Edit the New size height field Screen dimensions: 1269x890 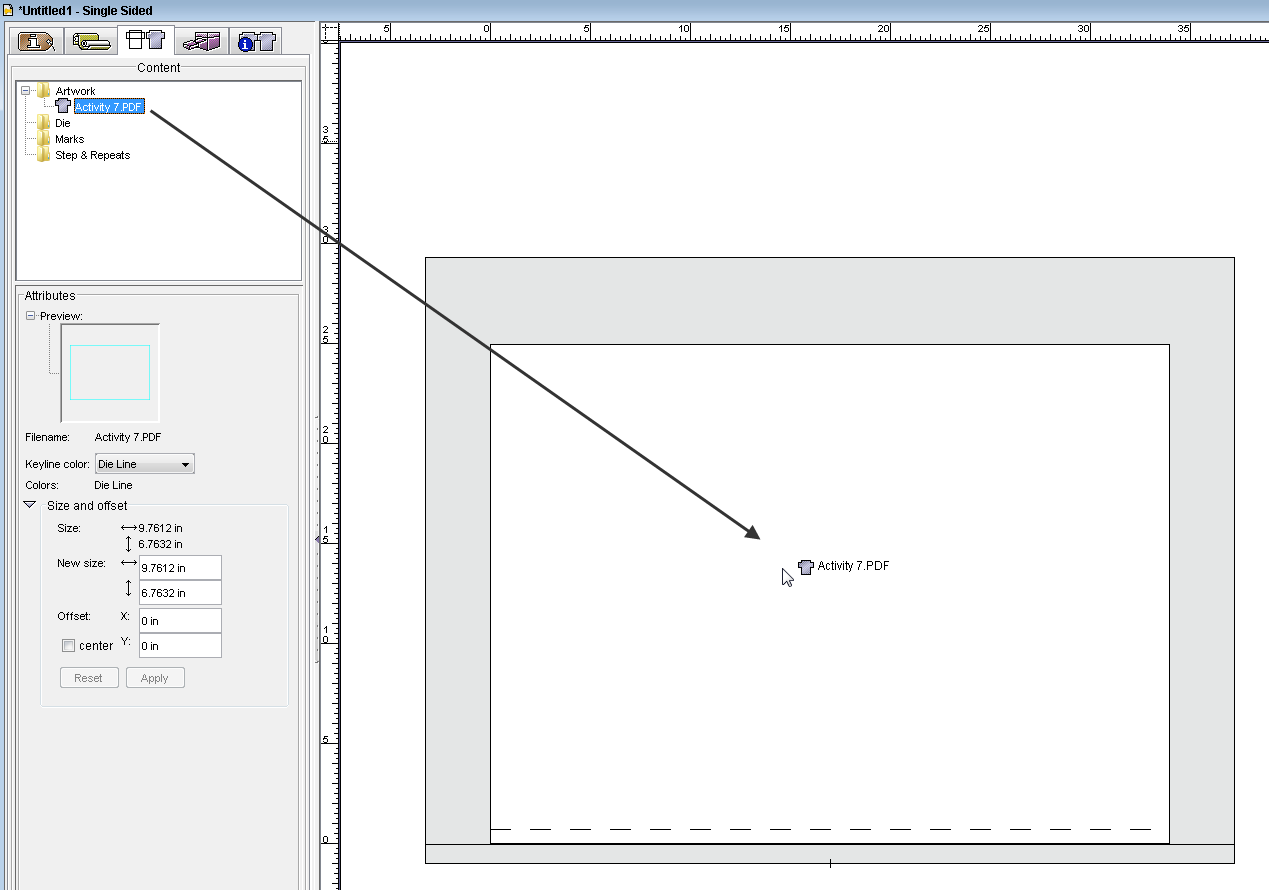(x=180, y=593)
